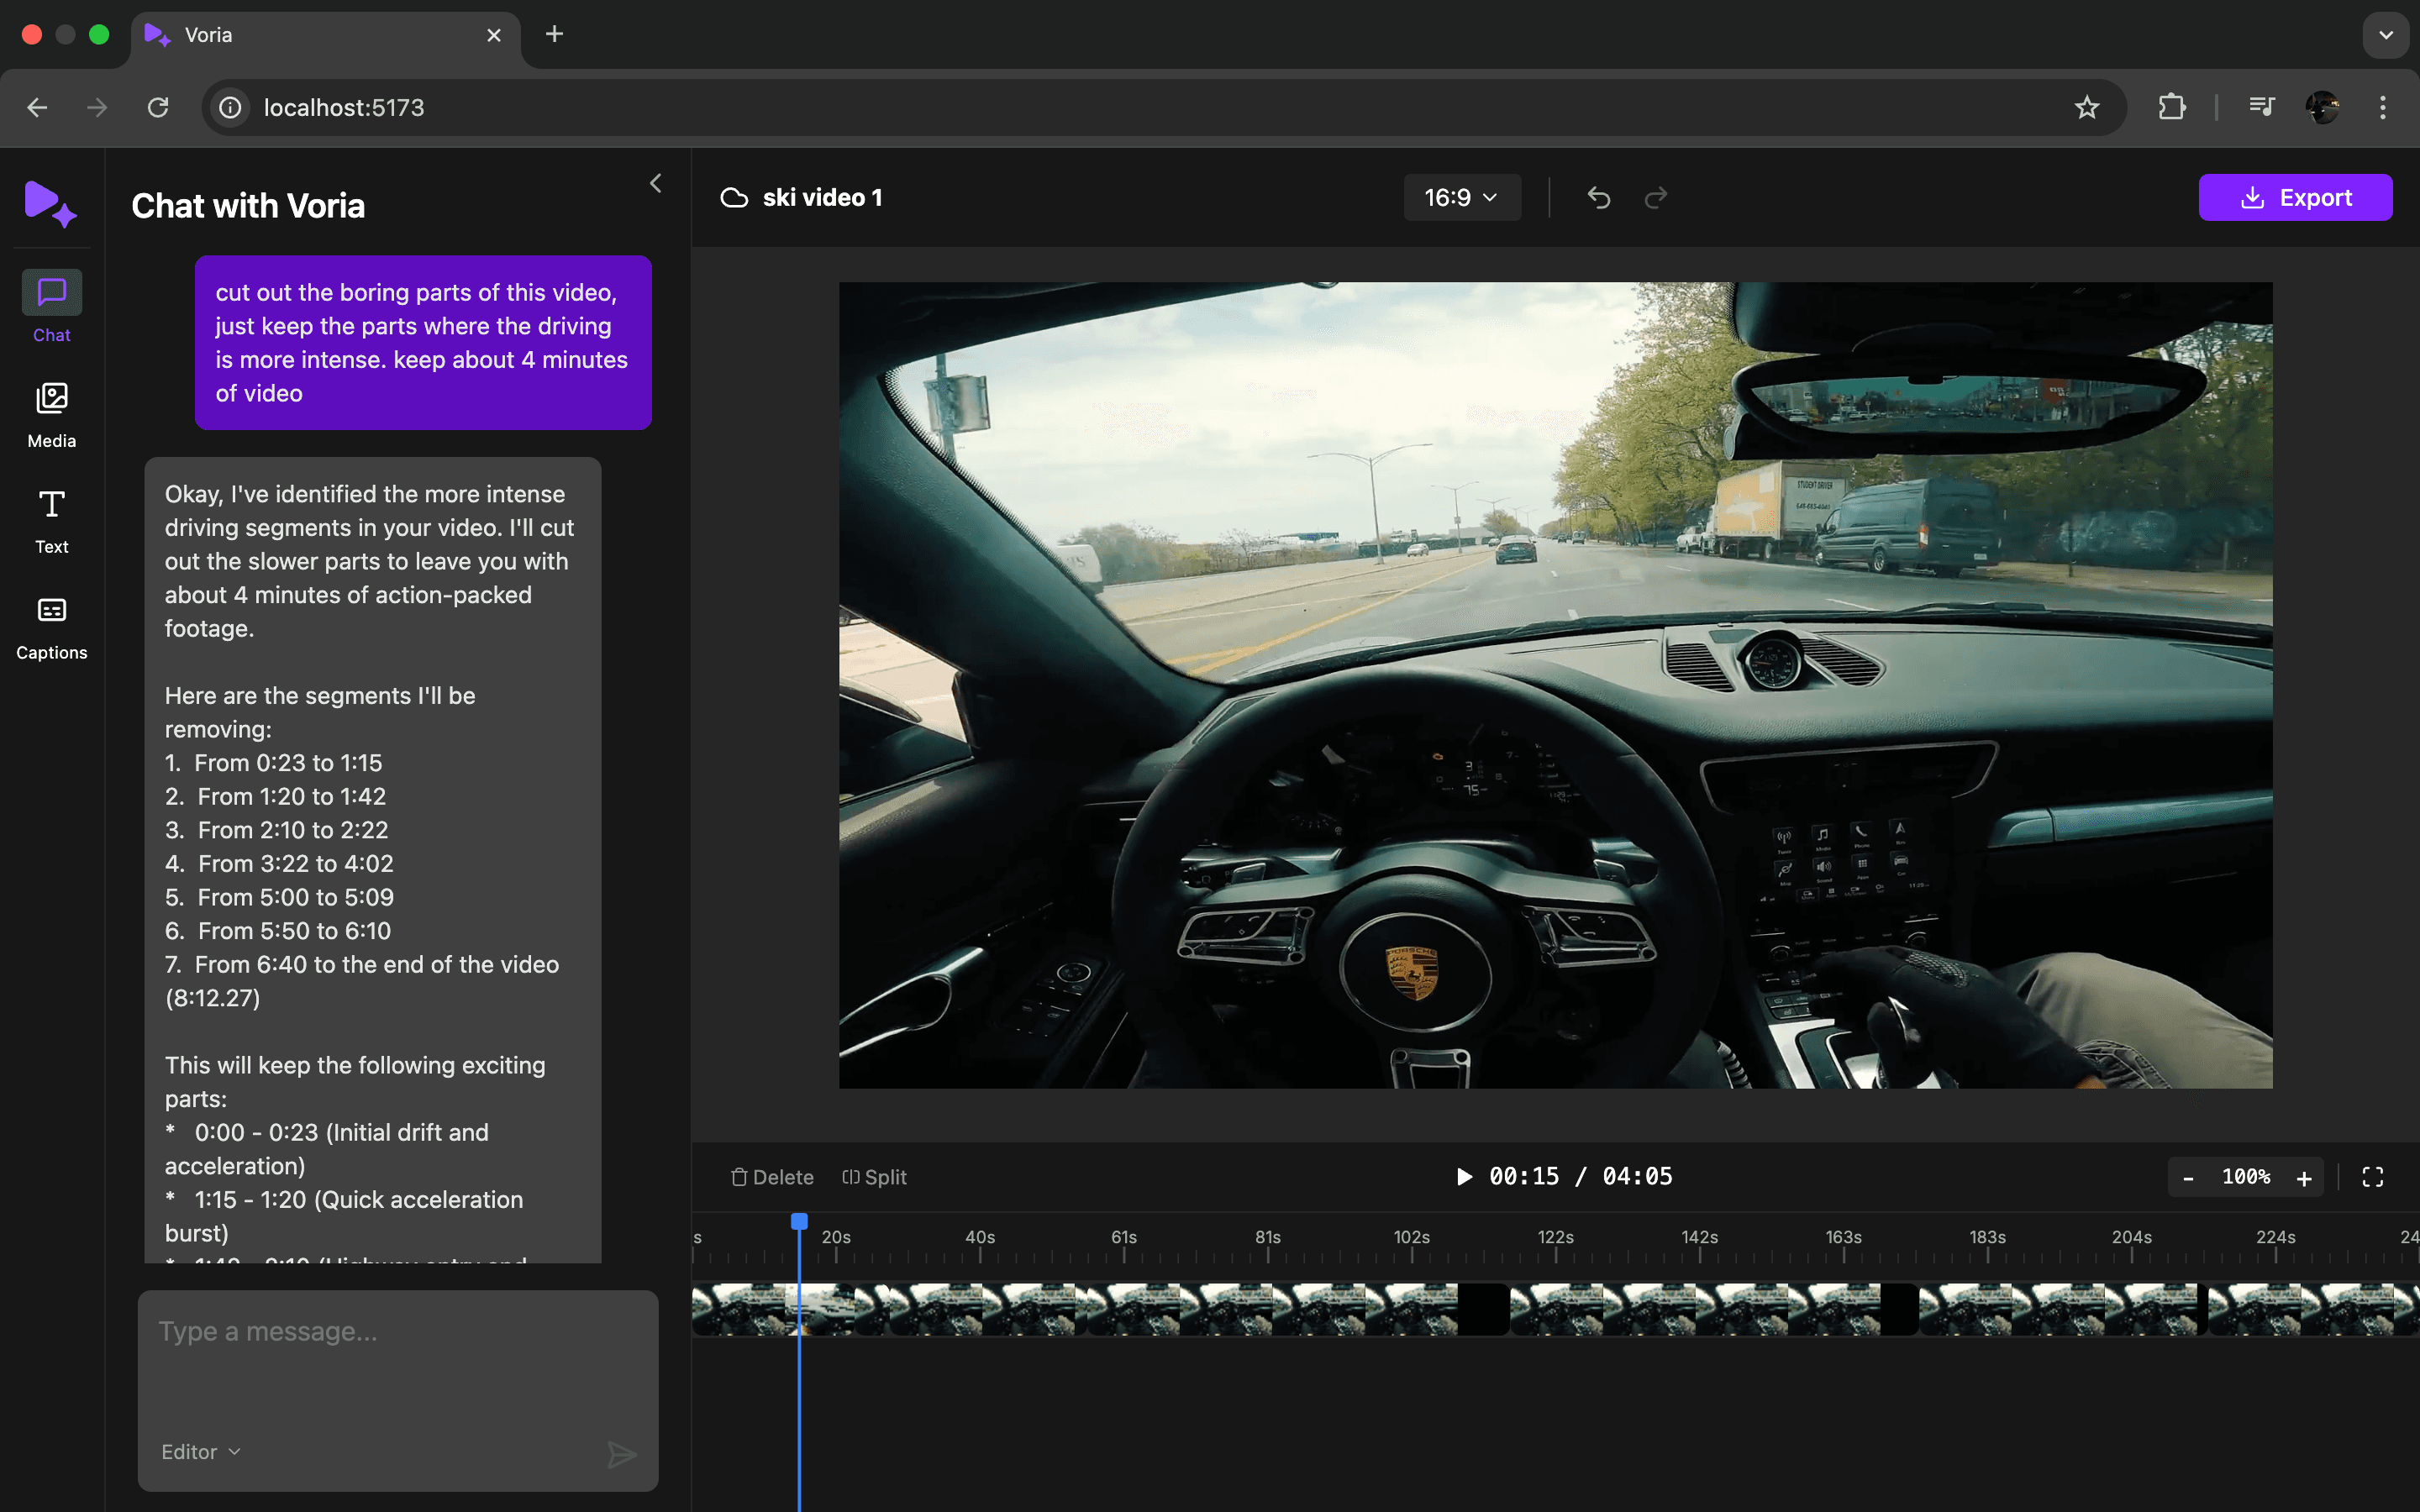Close the Voria browser tab
Screen dimensions: 2420x1512
point(494,35)
